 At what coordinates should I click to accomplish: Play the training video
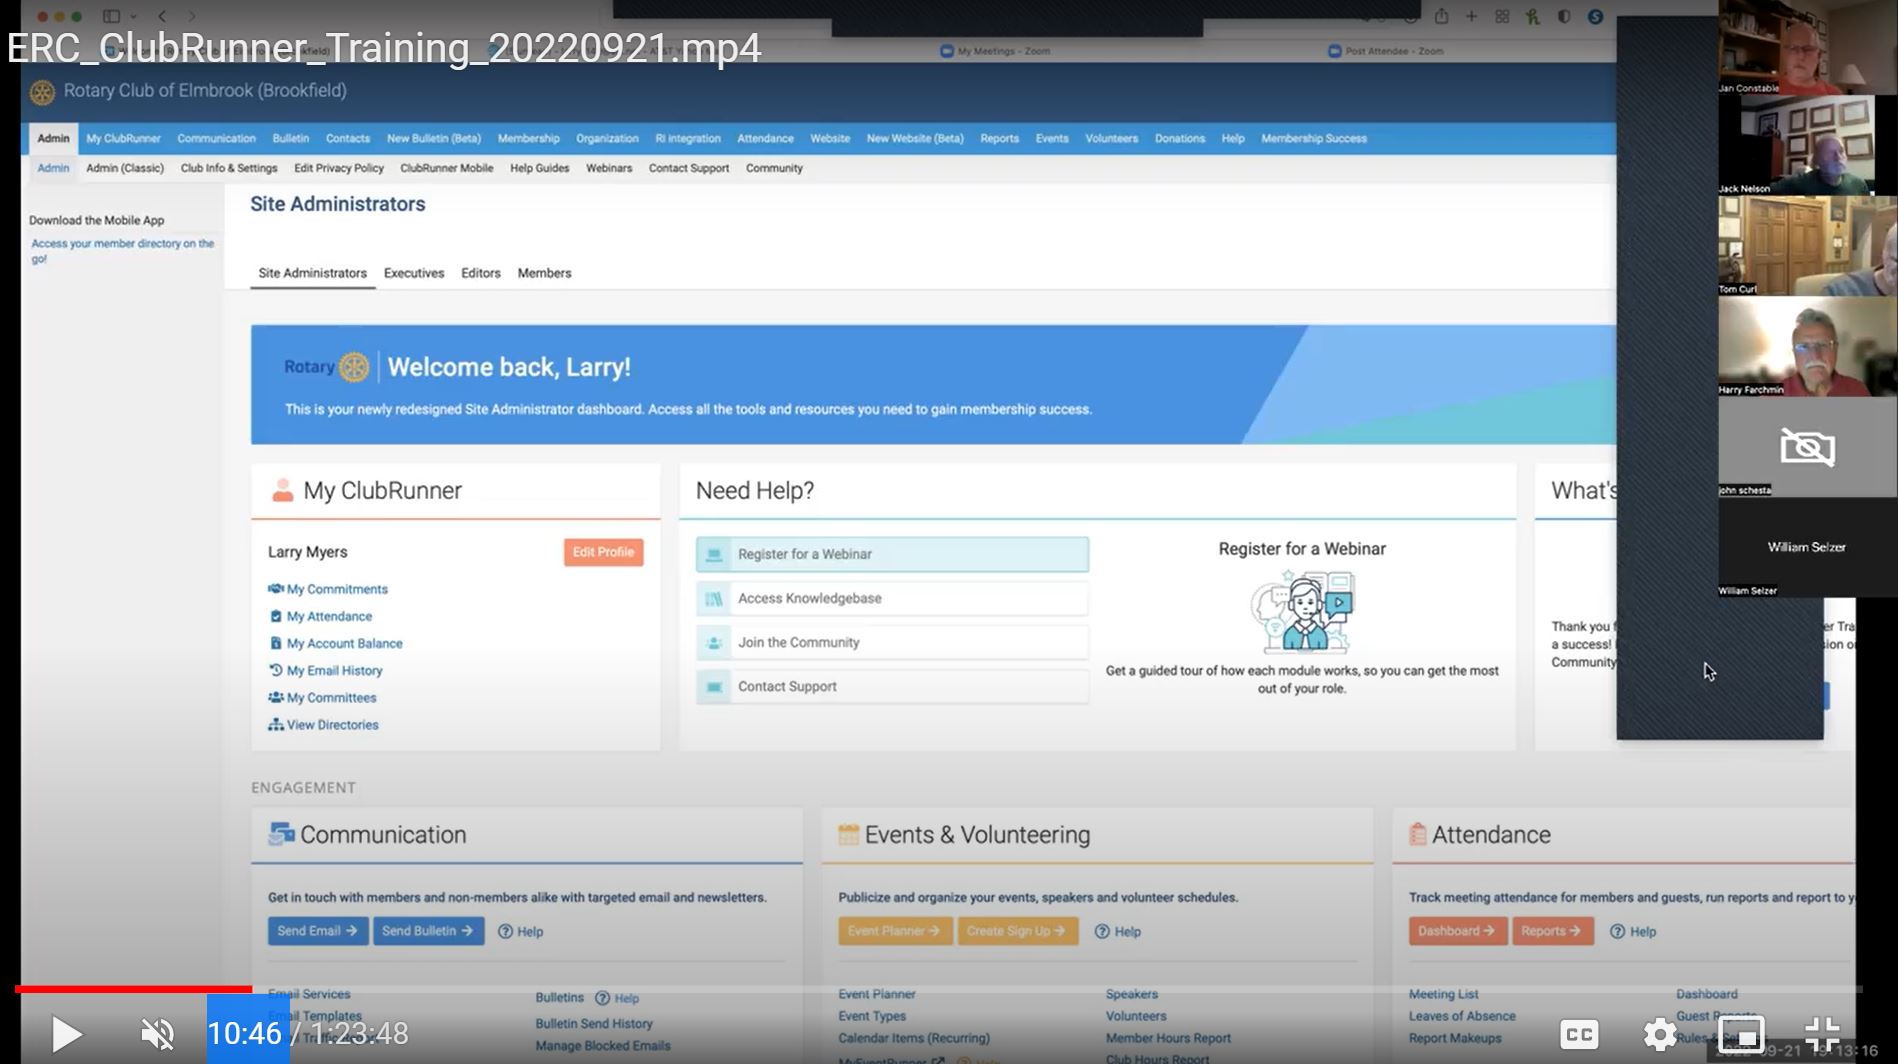[x=66, y=1034]
